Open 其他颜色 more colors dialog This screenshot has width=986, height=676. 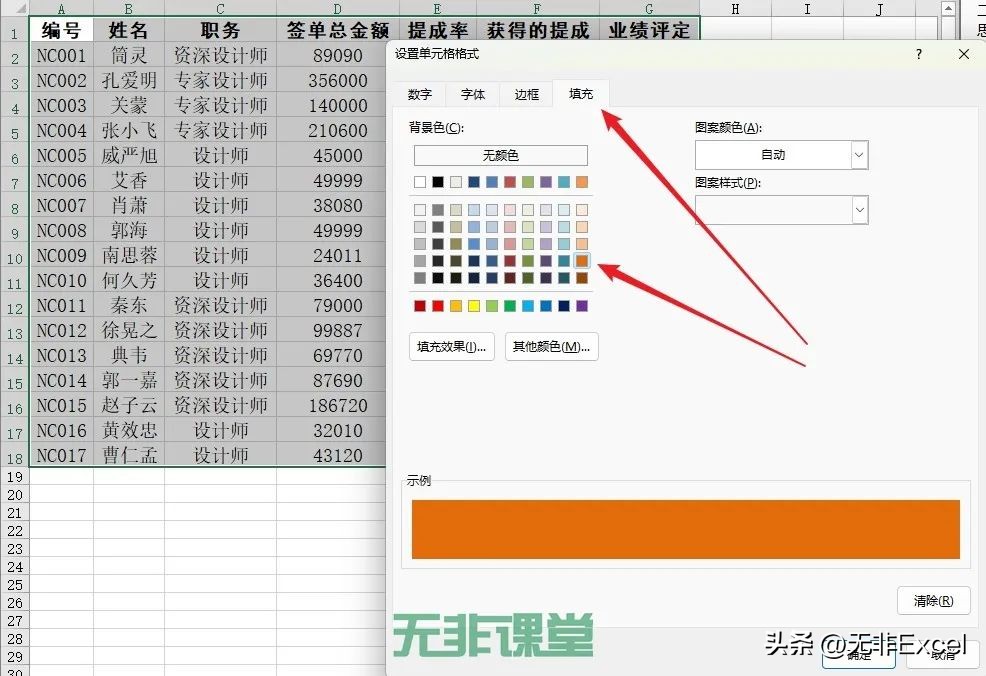tap(551, 346)
